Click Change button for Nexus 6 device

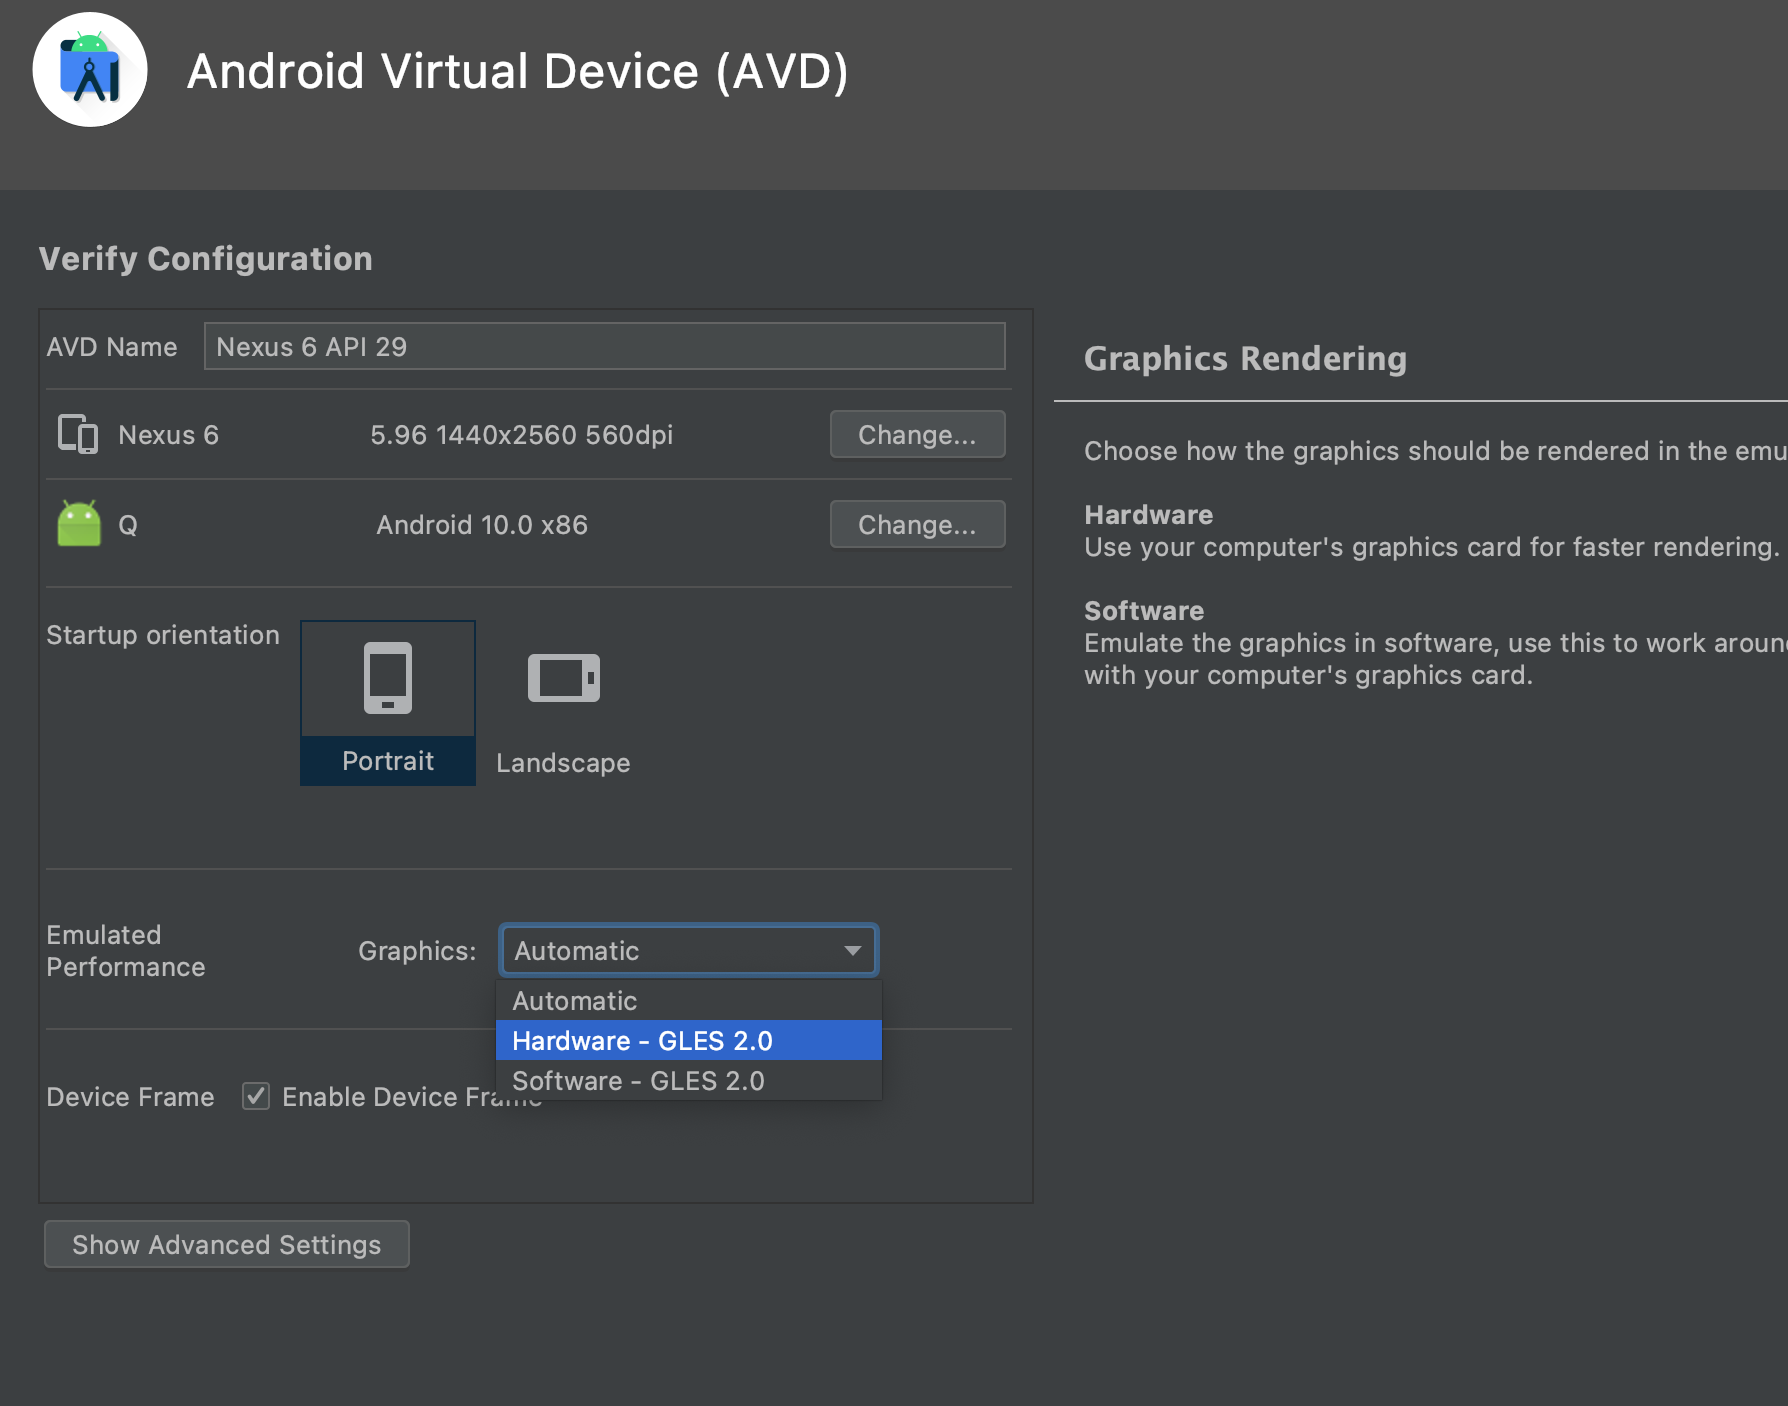point(917,434)
